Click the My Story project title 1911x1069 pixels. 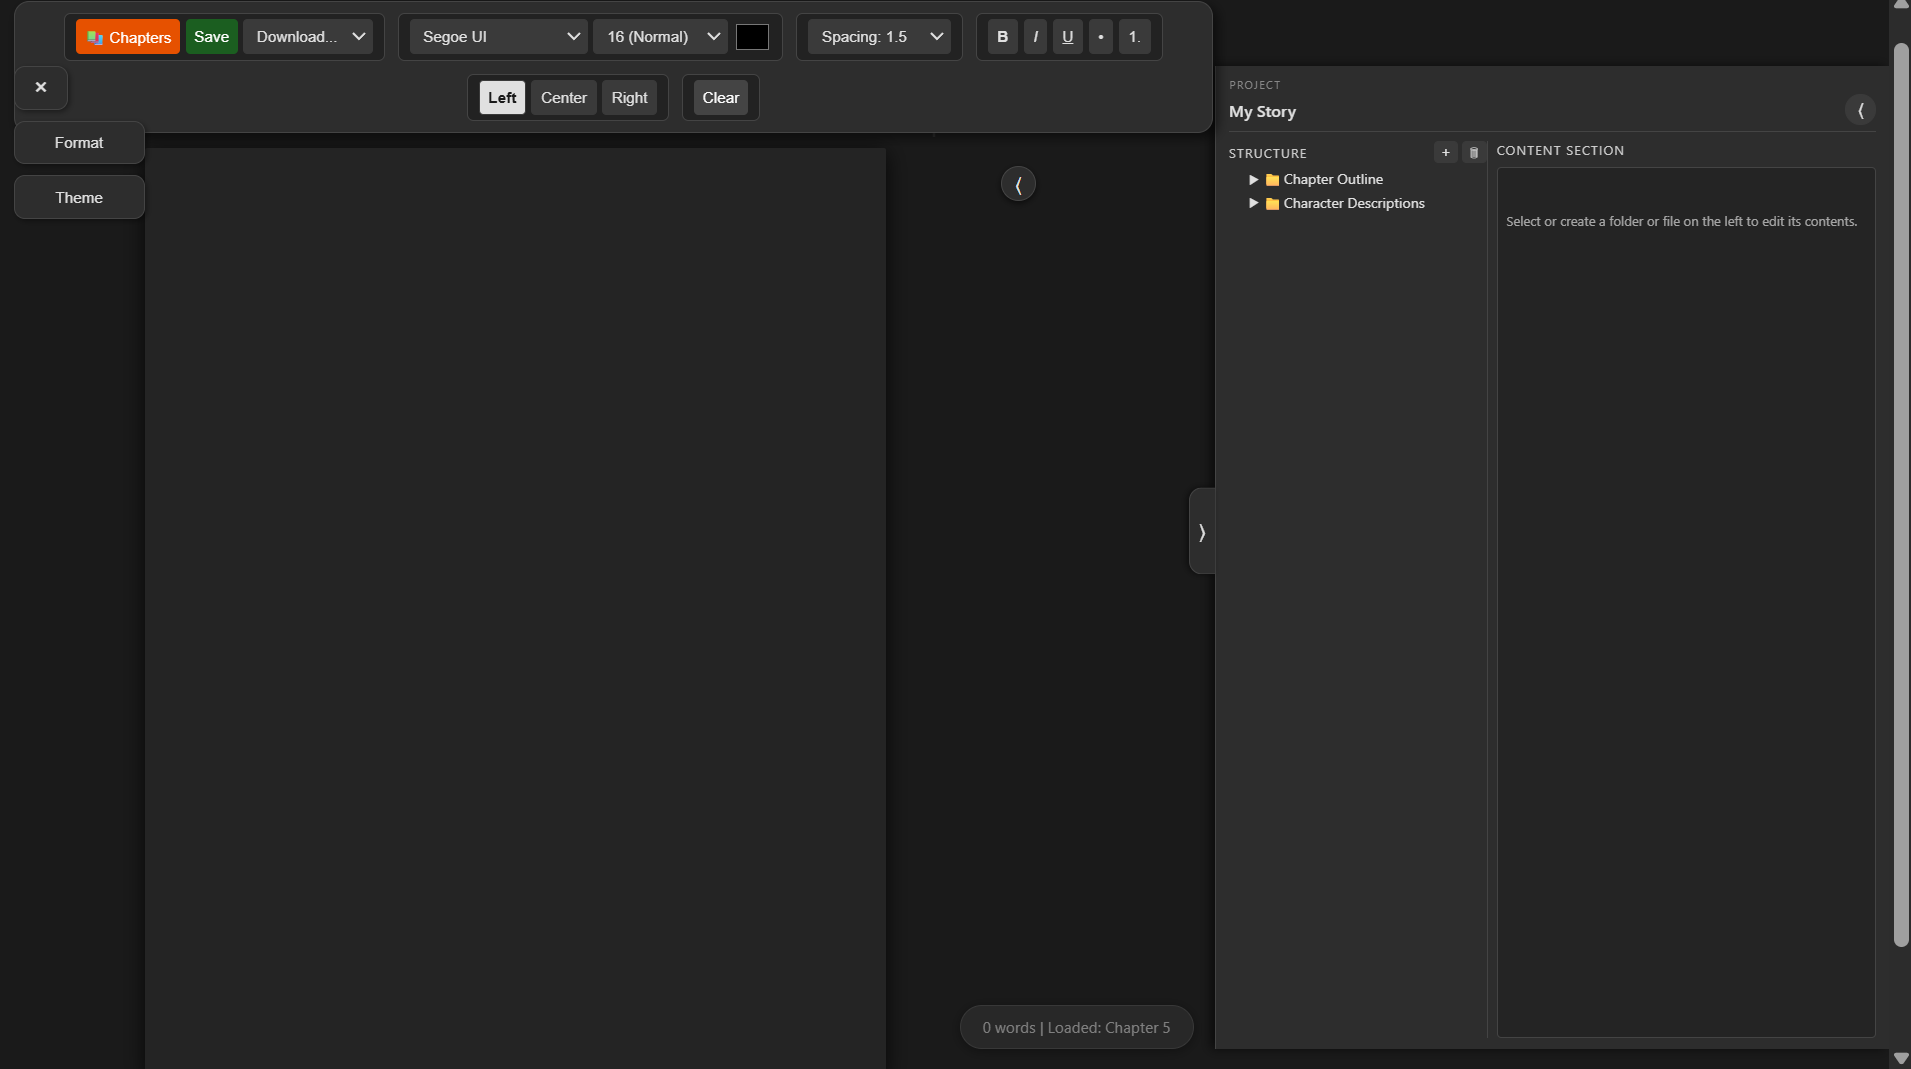click(x=1262, y=112)
